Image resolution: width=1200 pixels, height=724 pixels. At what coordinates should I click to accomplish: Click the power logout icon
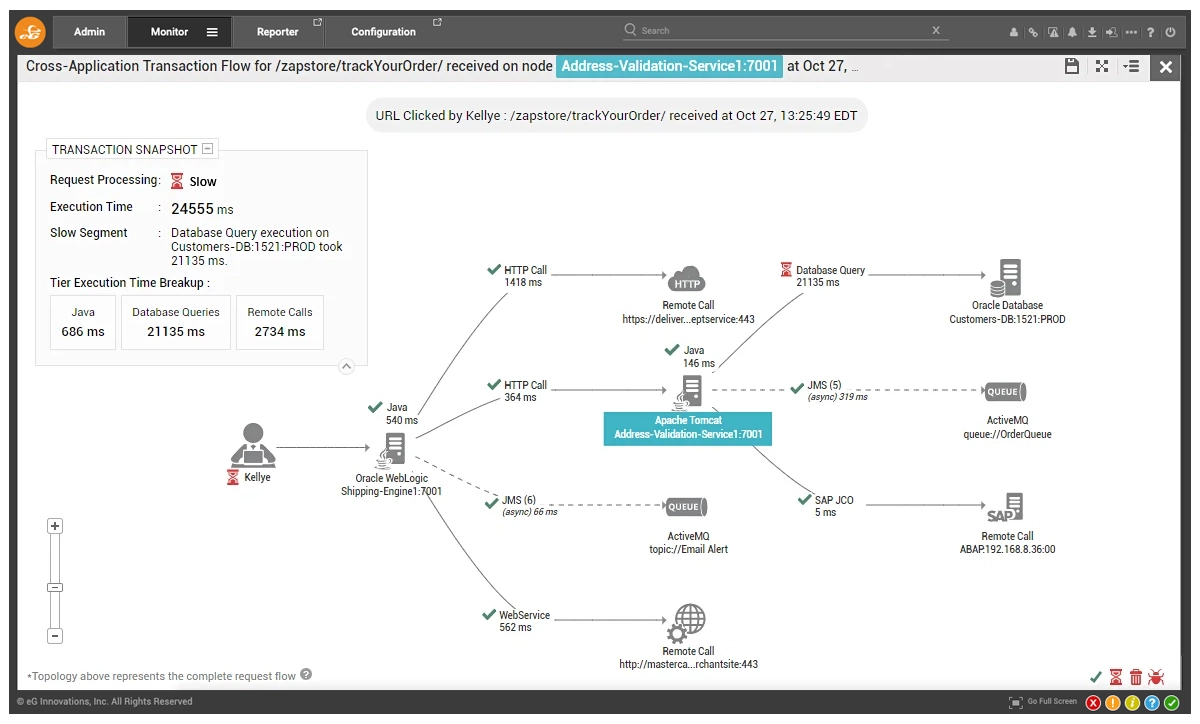[x=1170, y=32]
